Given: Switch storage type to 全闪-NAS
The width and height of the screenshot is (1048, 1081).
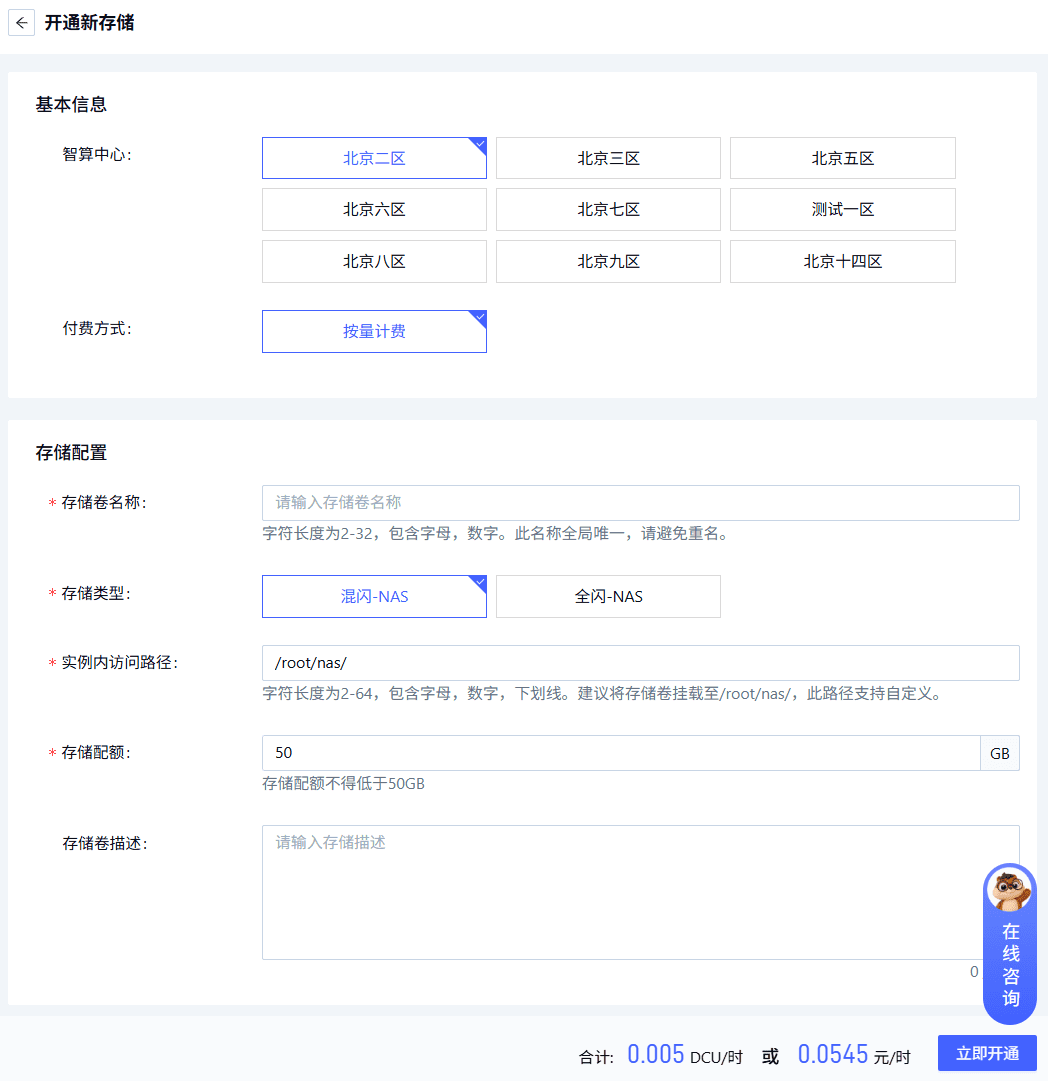Looking at the screenshot, I should (x=608, y=596).
